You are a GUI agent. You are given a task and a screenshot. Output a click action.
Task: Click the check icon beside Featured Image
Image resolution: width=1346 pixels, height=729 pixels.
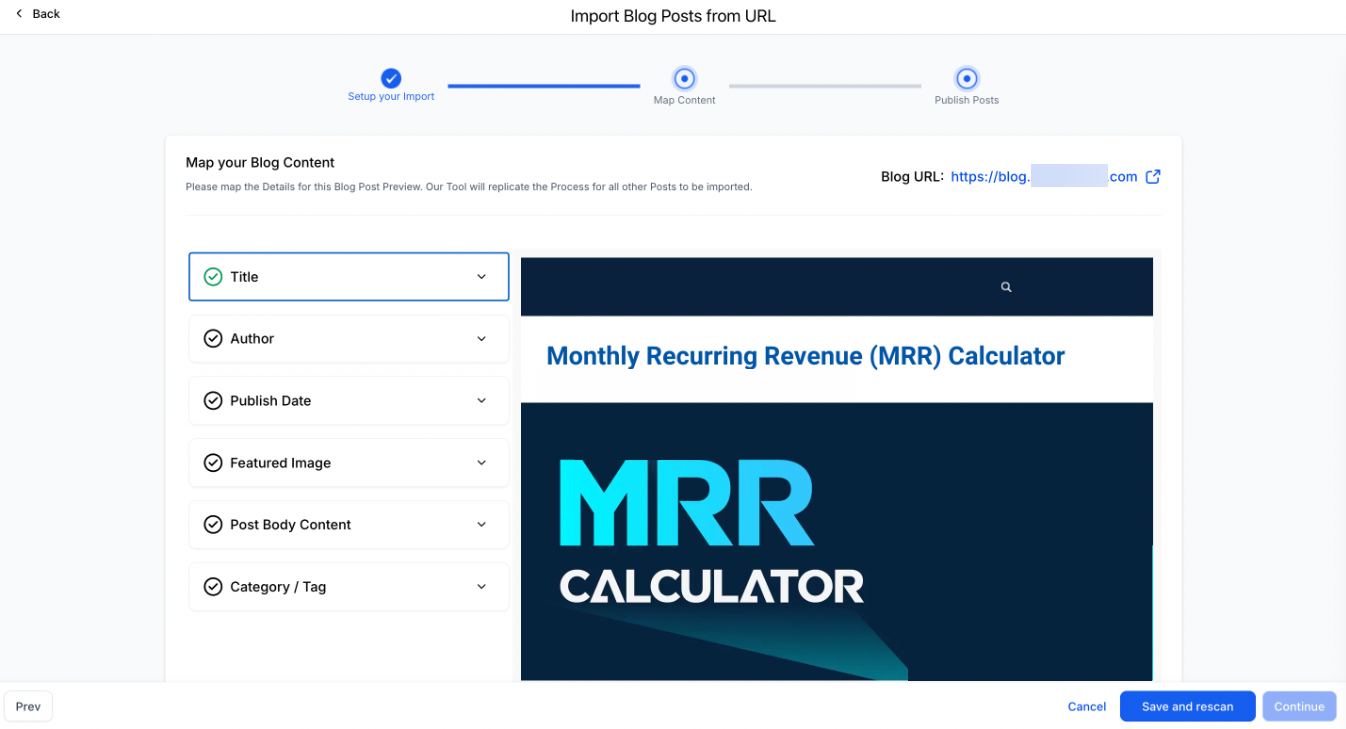pyautogui.click(x=213, y=463)
